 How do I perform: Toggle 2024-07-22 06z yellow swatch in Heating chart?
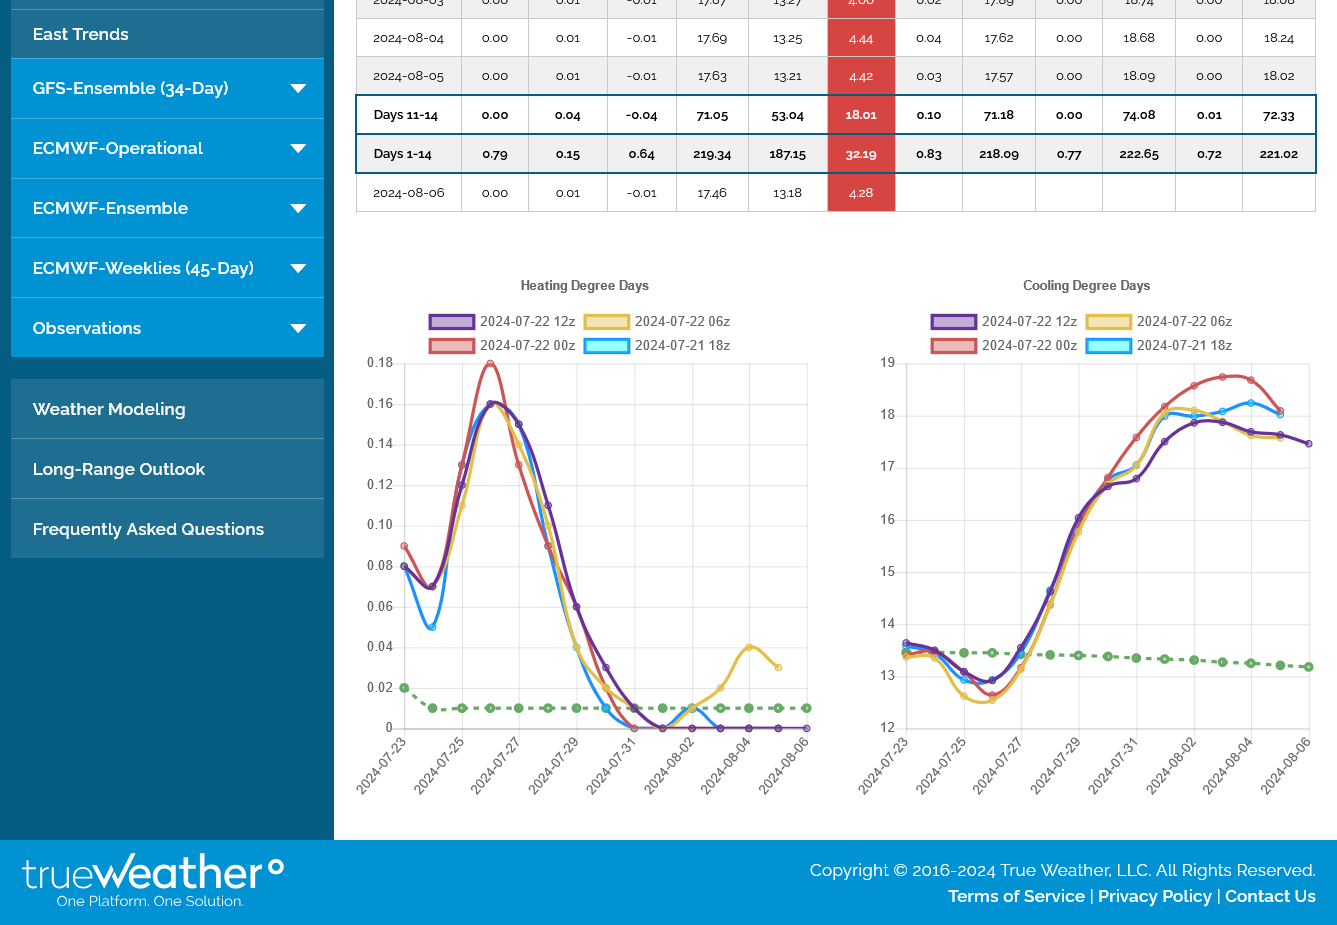click(x=606, y=322)
